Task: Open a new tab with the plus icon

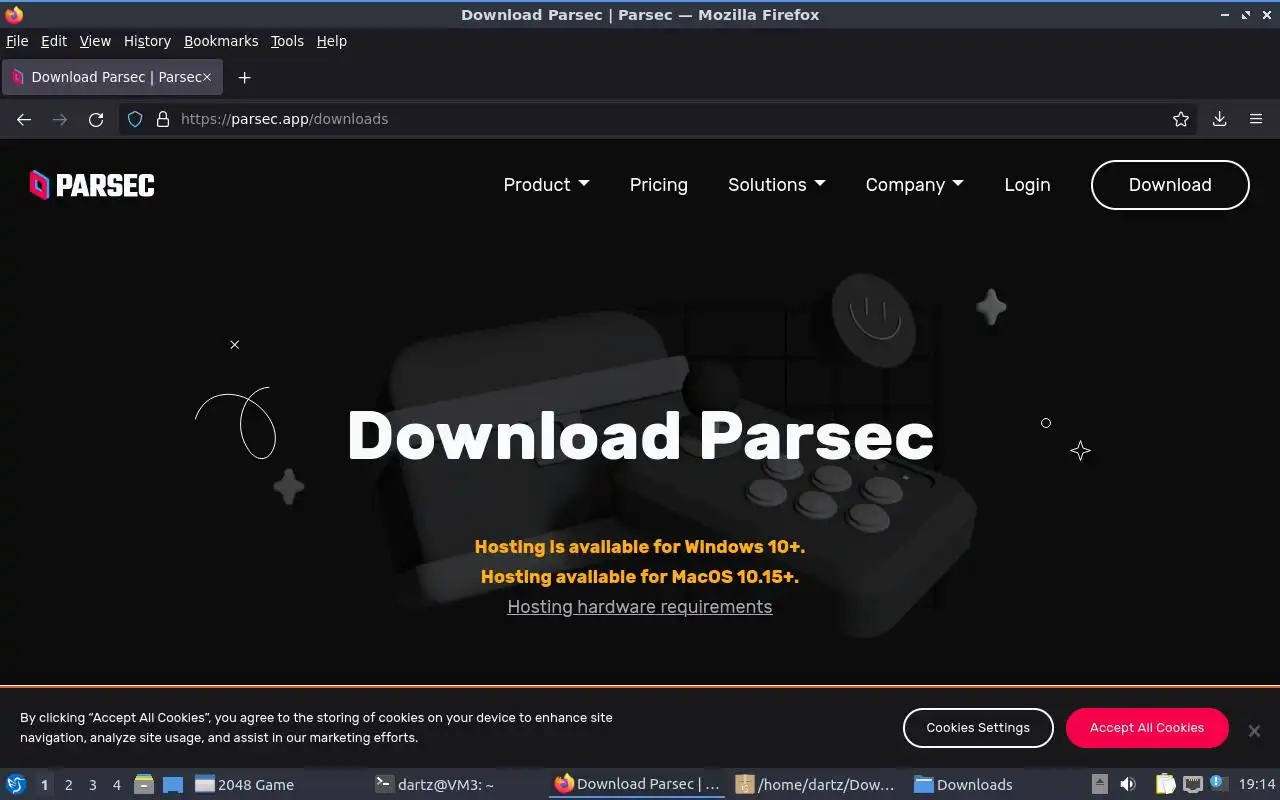Action: (x=244, y=77)
